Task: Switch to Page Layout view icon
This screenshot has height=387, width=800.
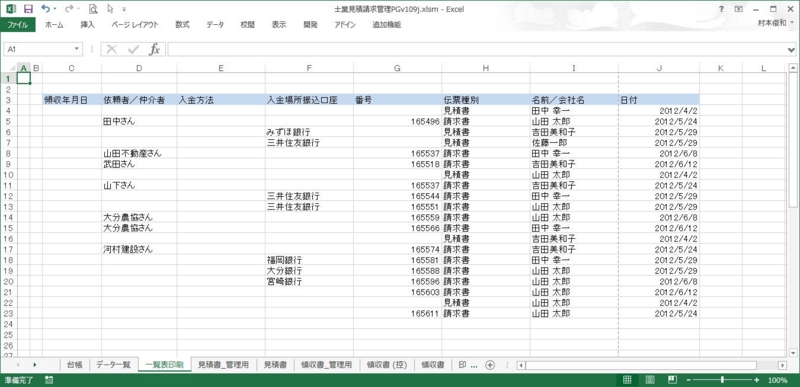Action: coord(649,380)
